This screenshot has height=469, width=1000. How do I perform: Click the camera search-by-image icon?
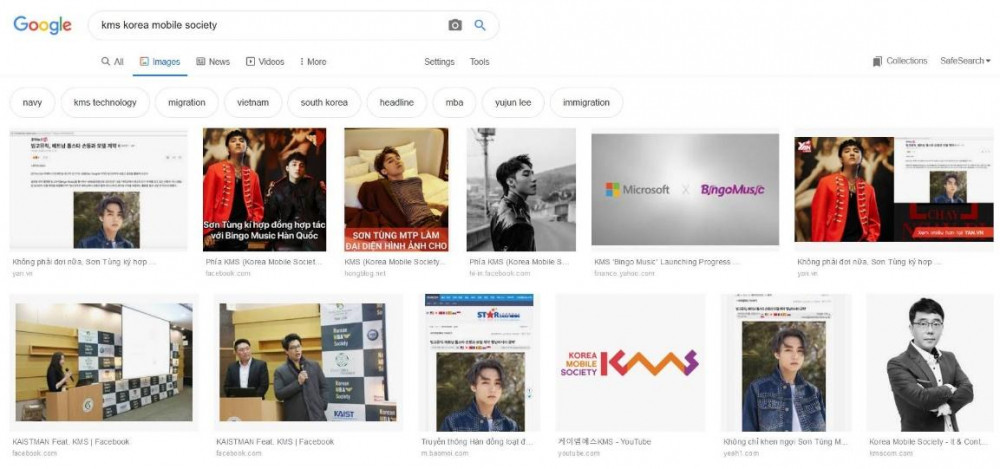coord(455,25)
